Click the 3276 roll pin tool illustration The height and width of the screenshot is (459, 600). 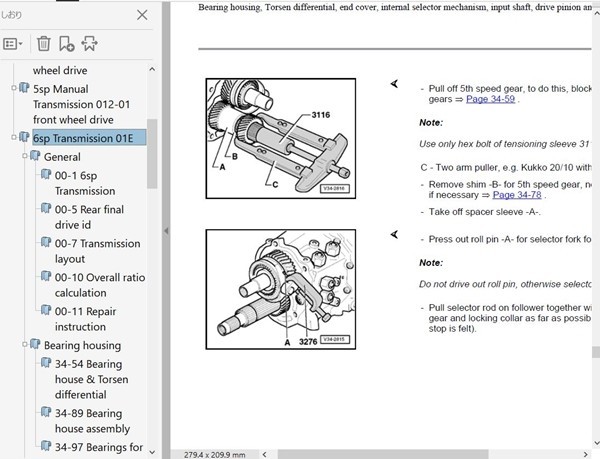[280, 290]
